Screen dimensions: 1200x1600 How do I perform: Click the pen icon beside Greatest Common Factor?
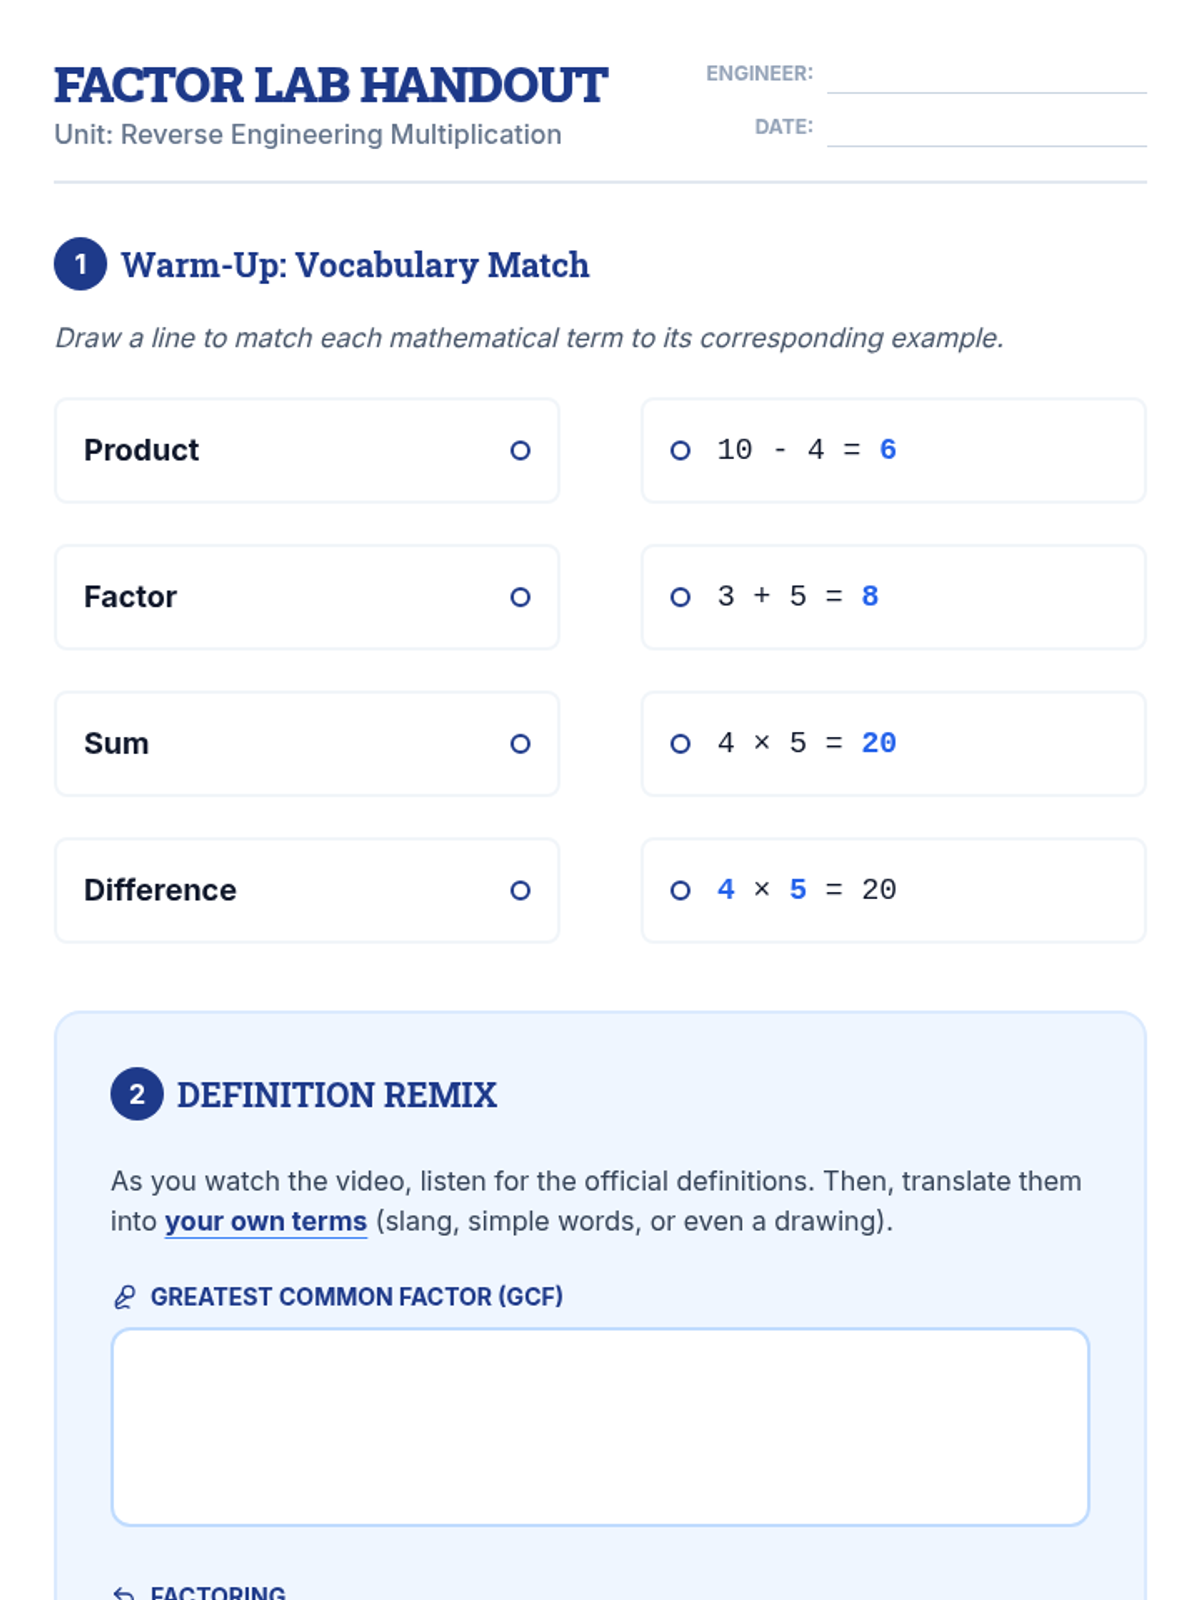point(124,1297)
